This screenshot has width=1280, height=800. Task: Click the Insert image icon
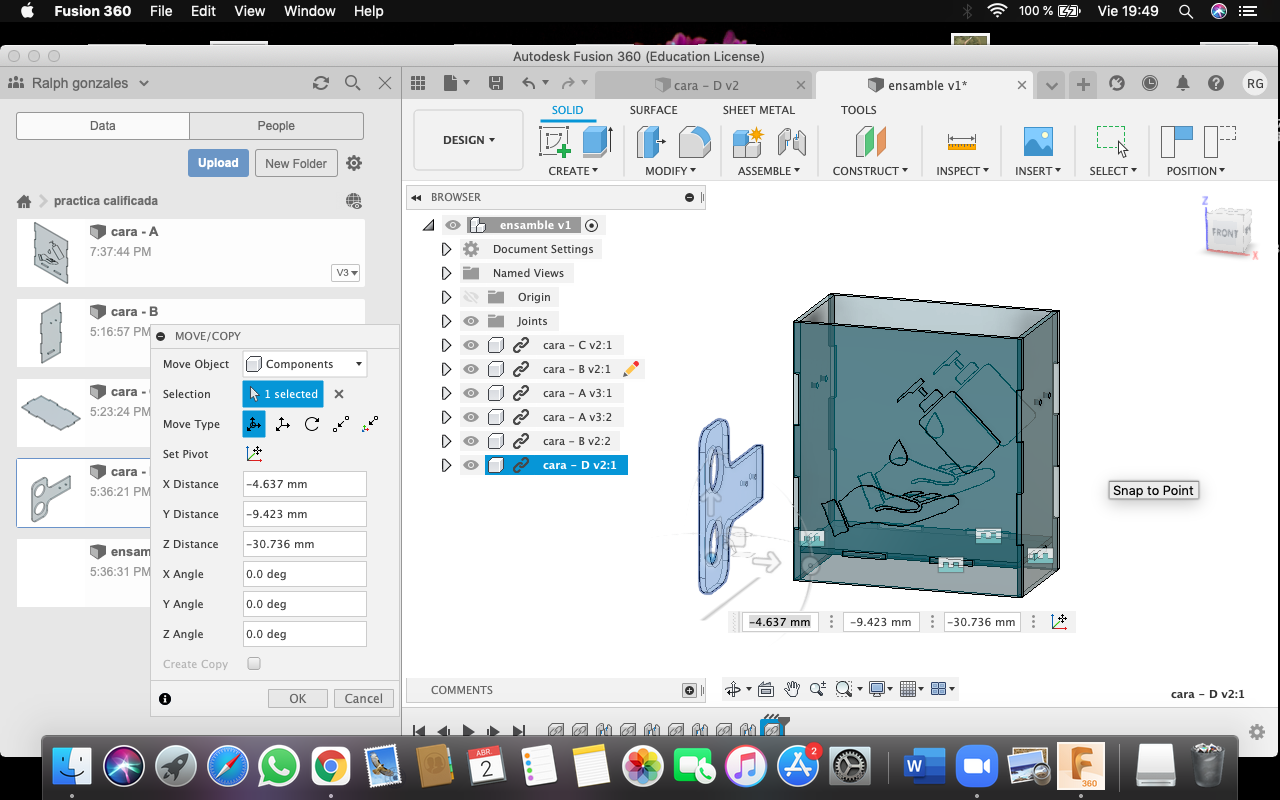[1038, 141]
